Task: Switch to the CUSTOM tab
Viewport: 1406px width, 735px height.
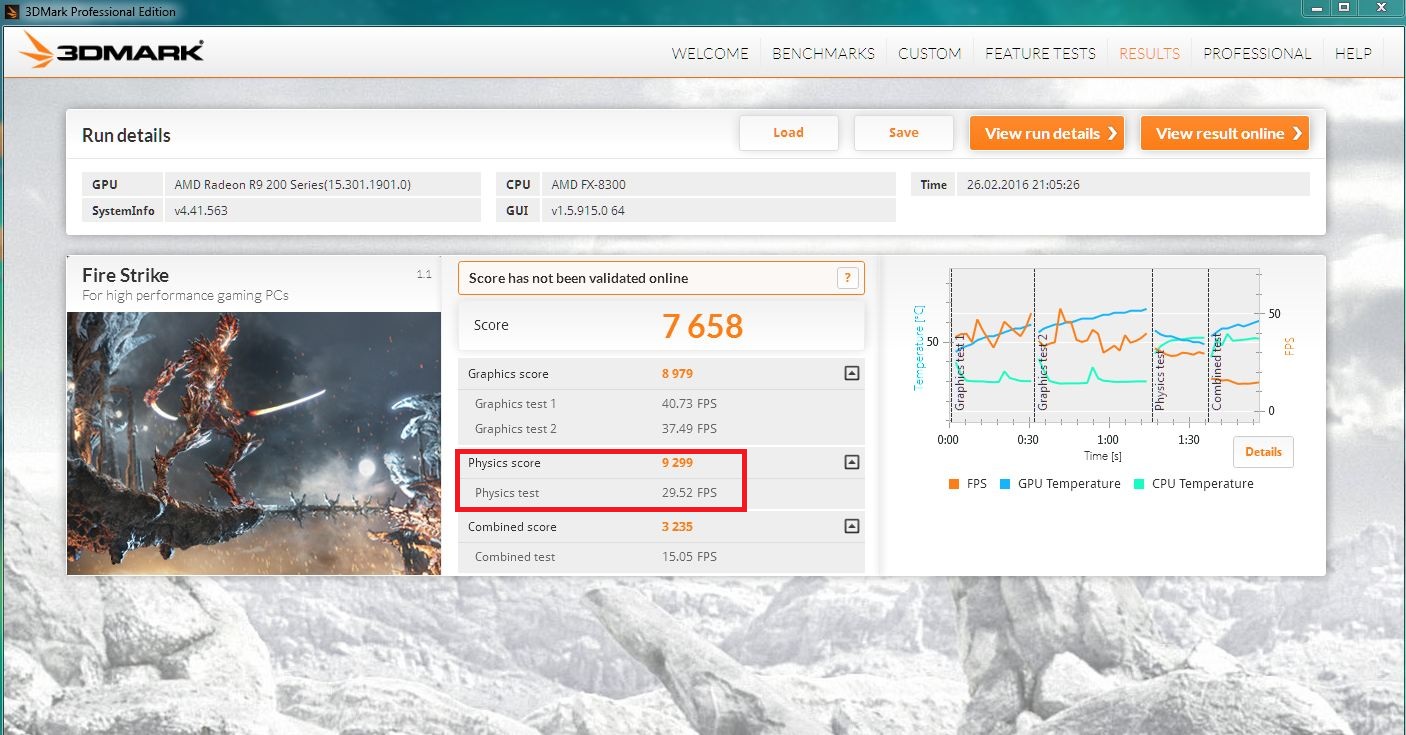Action: (929, 54)
